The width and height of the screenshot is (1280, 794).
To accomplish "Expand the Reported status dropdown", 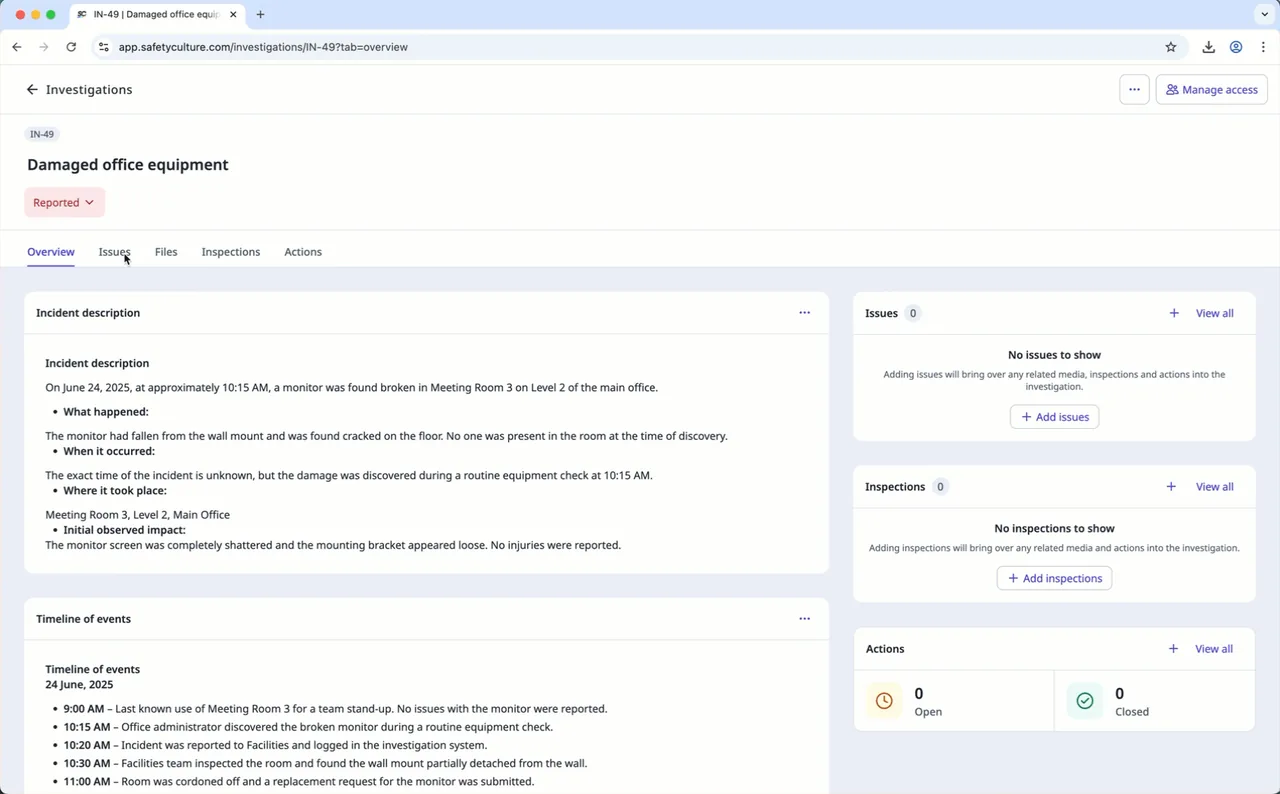I will [x=64, y=203].
